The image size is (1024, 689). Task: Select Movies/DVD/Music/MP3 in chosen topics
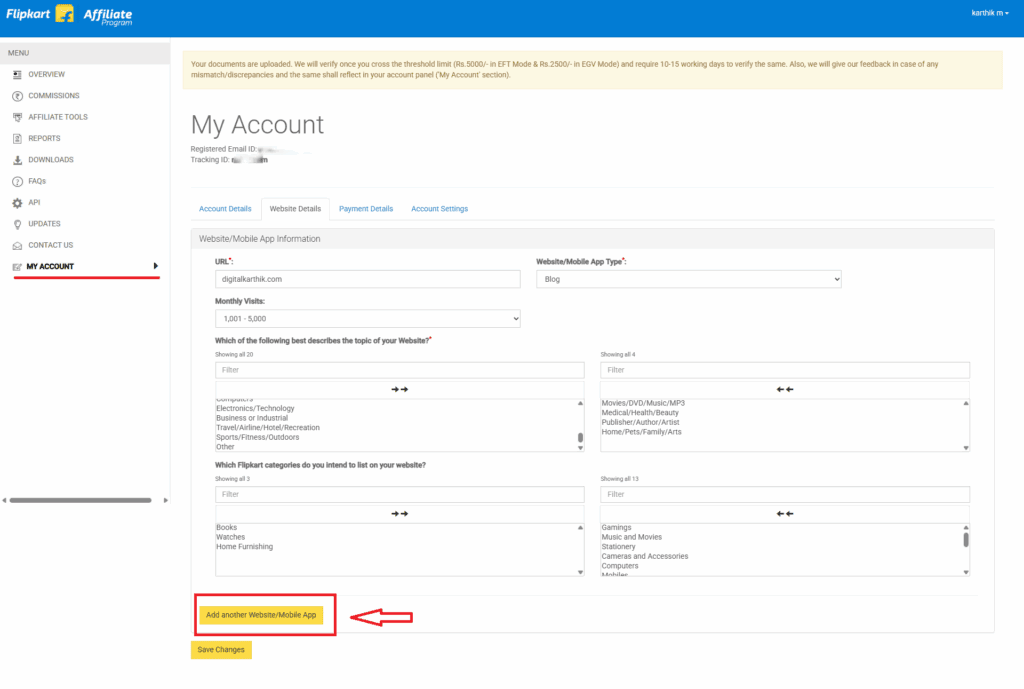[643, 404]
